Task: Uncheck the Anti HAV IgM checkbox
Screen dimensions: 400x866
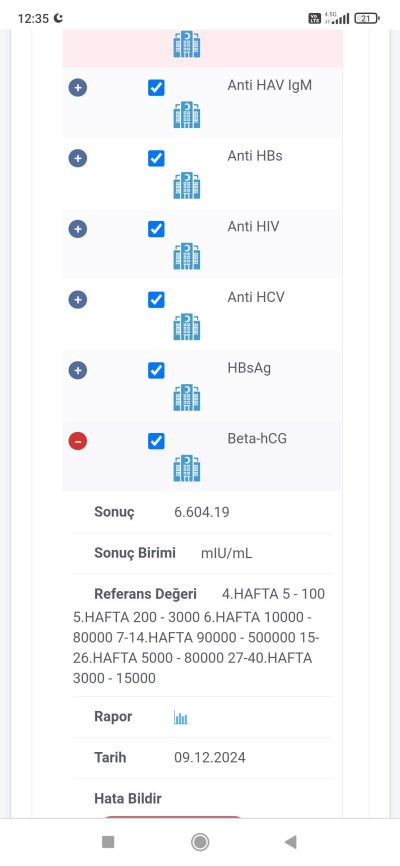Action: click(x=156, y=88)
